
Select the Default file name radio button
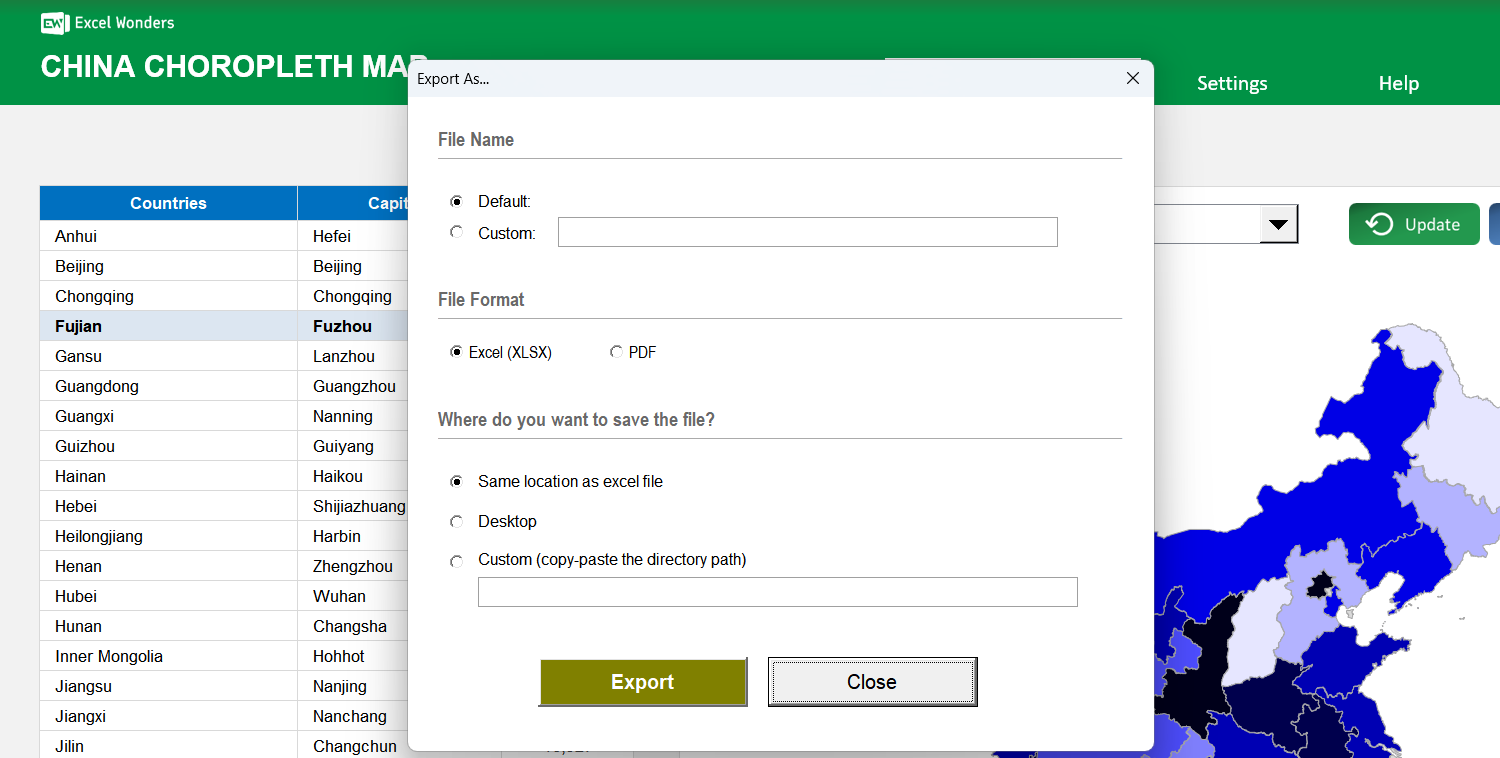457,201
